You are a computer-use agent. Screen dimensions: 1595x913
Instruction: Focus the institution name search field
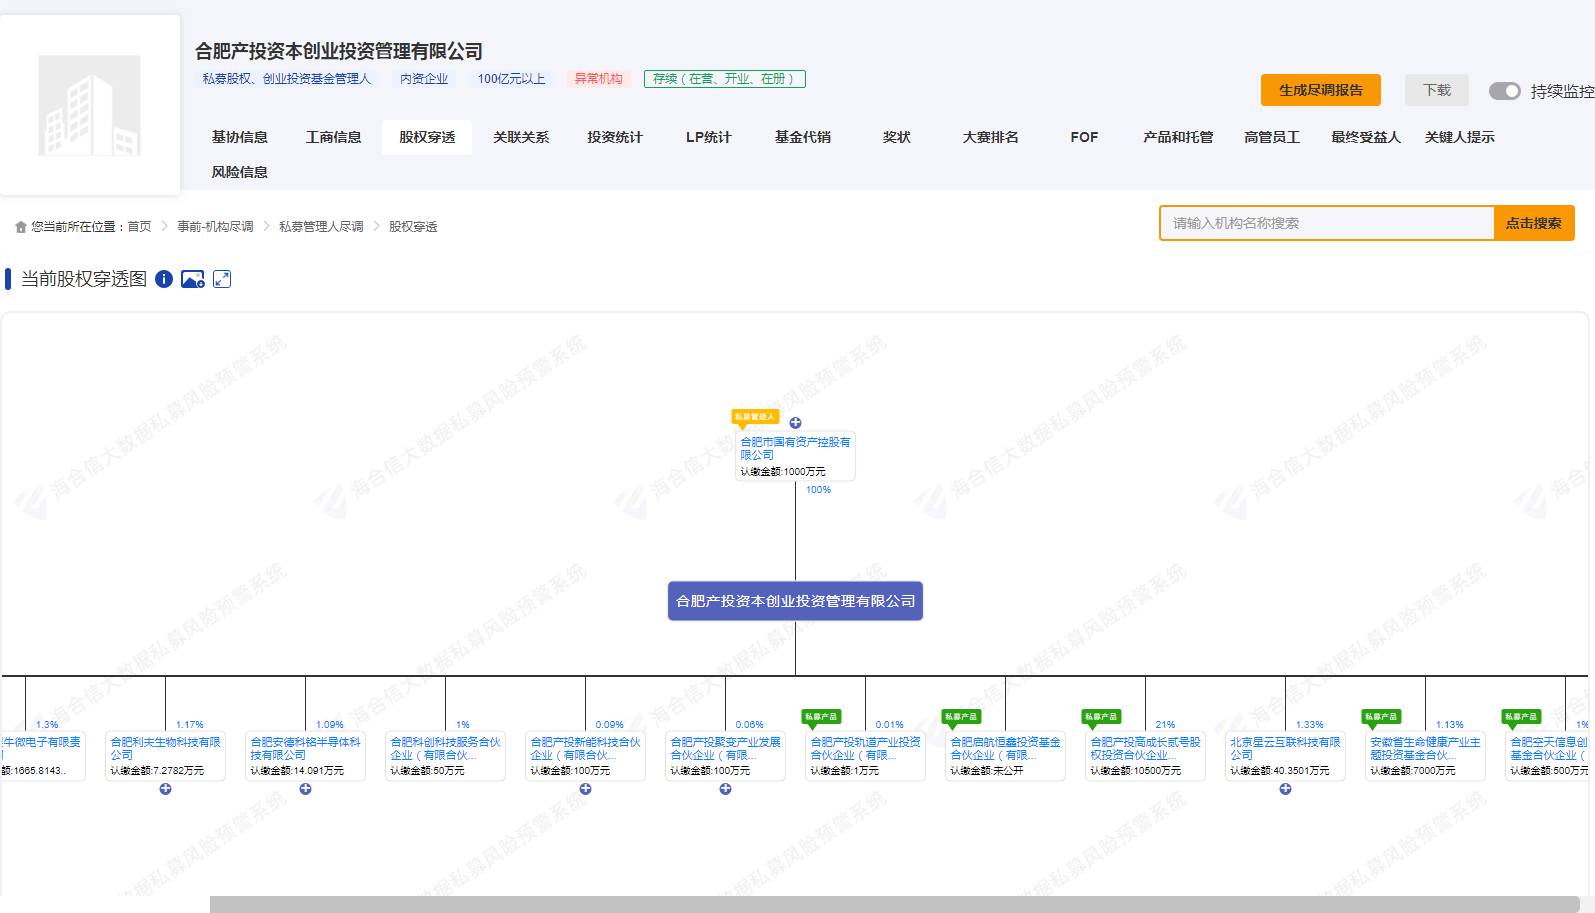pos(1326,223)
